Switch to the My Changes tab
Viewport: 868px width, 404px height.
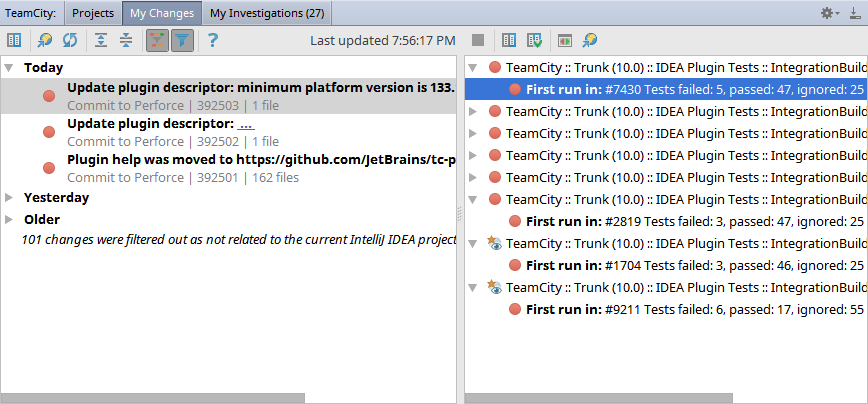[x=162, y=13]
